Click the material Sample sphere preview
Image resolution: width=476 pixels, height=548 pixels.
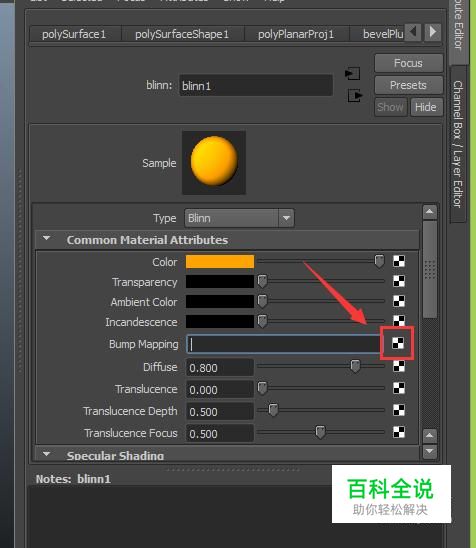pos(214,163)
